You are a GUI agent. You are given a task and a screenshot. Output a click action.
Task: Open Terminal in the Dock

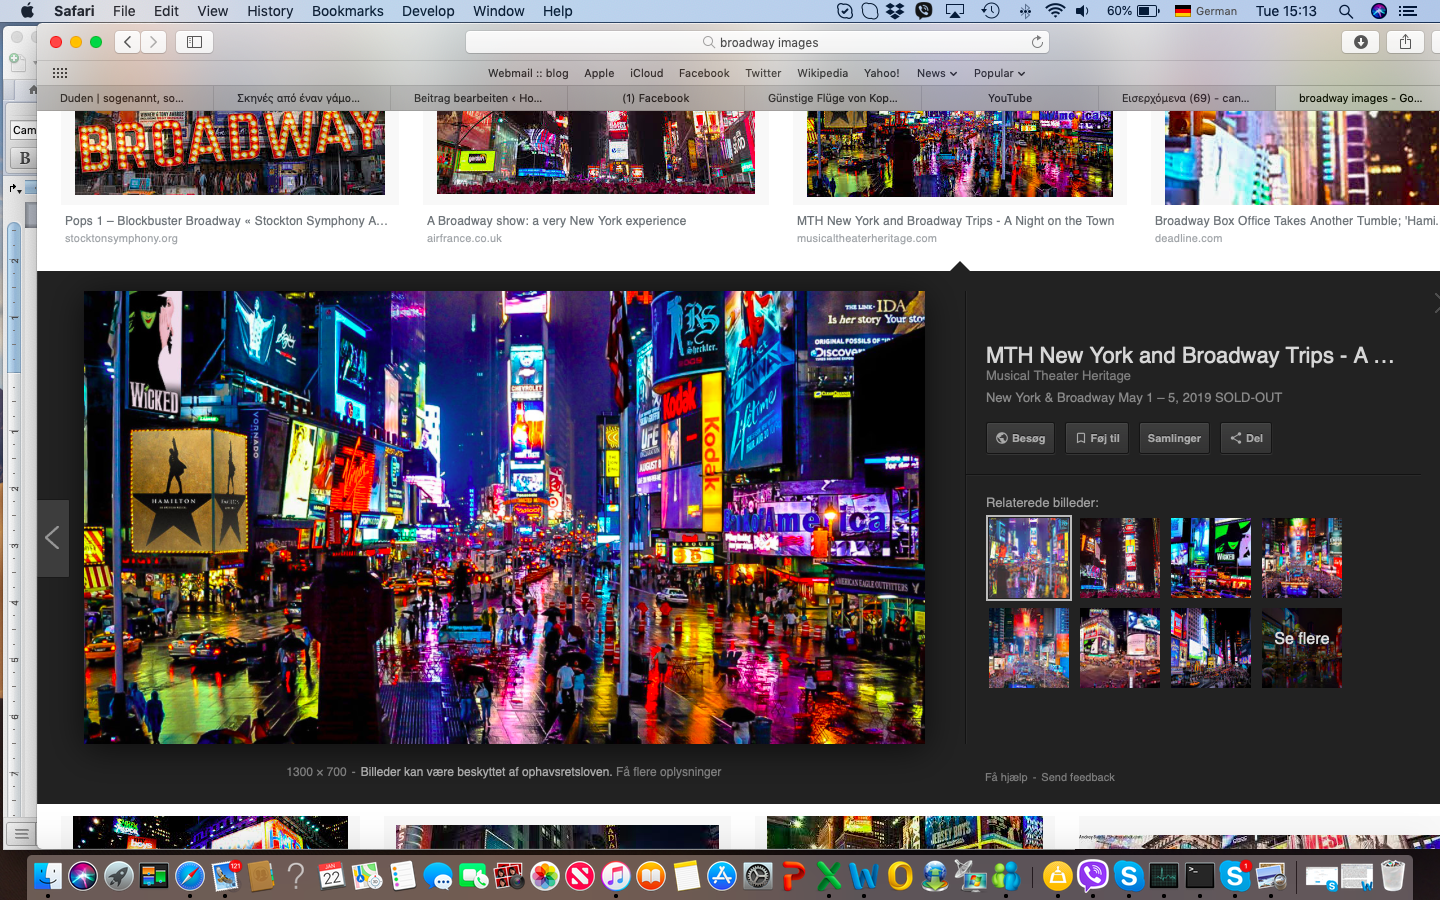tap(1200, 877)
